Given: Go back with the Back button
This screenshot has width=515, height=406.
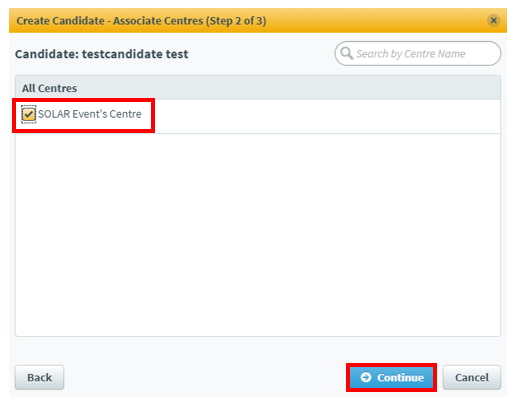Looking at the screenshot, I should coord(39,377).
